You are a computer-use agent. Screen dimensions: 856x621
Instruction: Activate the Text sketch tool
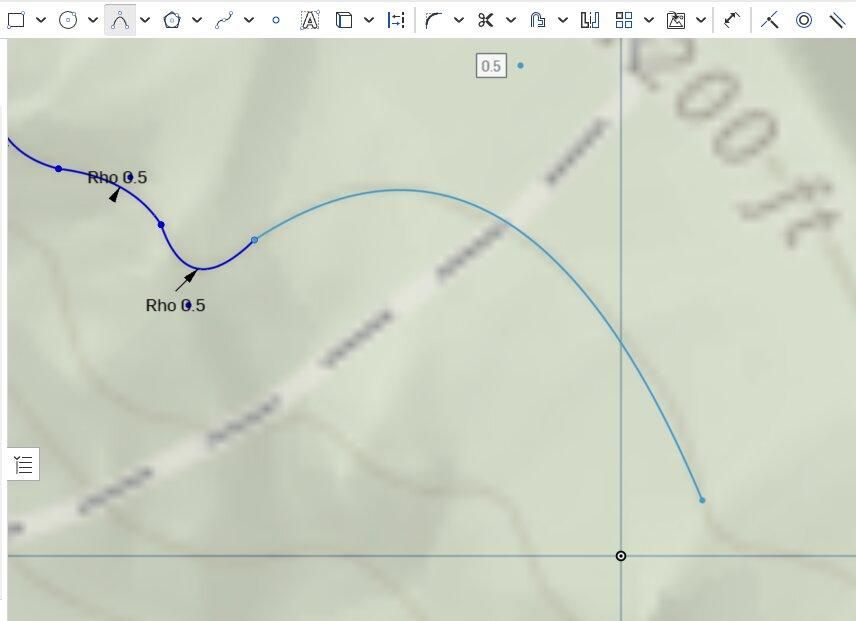tap(310, 20)
